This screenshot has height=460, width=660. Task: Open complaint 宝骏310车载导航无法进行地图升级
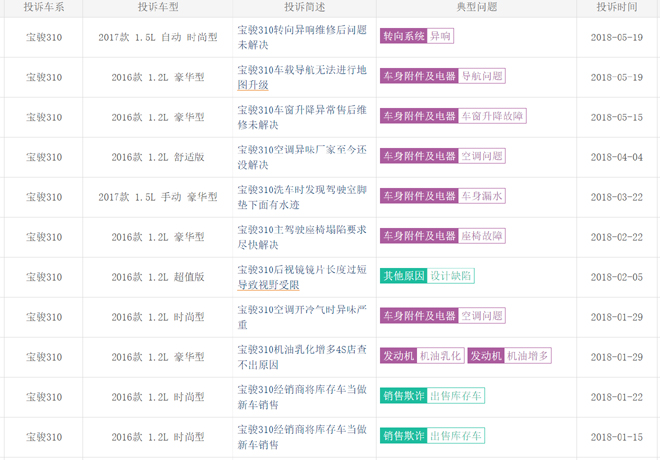tap(302, 77)
